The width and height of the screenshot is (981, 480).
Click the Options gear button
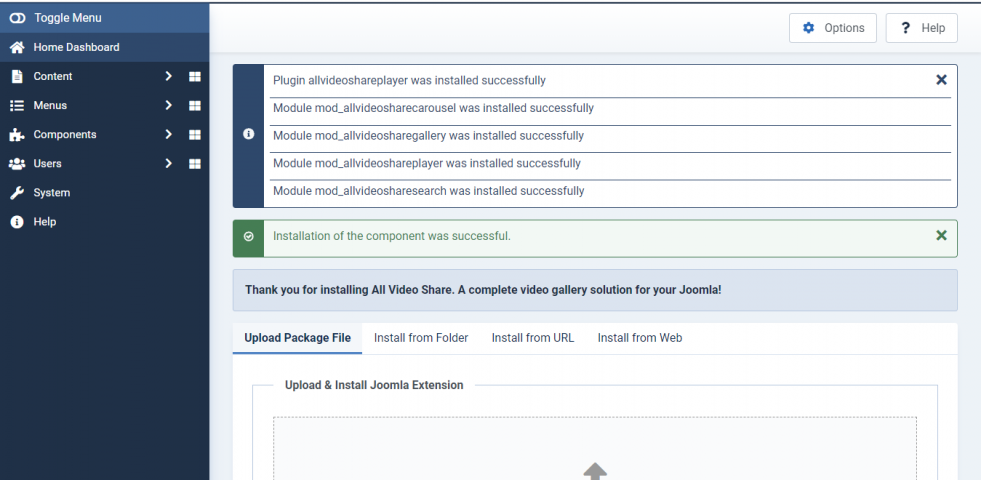point(833,28)
